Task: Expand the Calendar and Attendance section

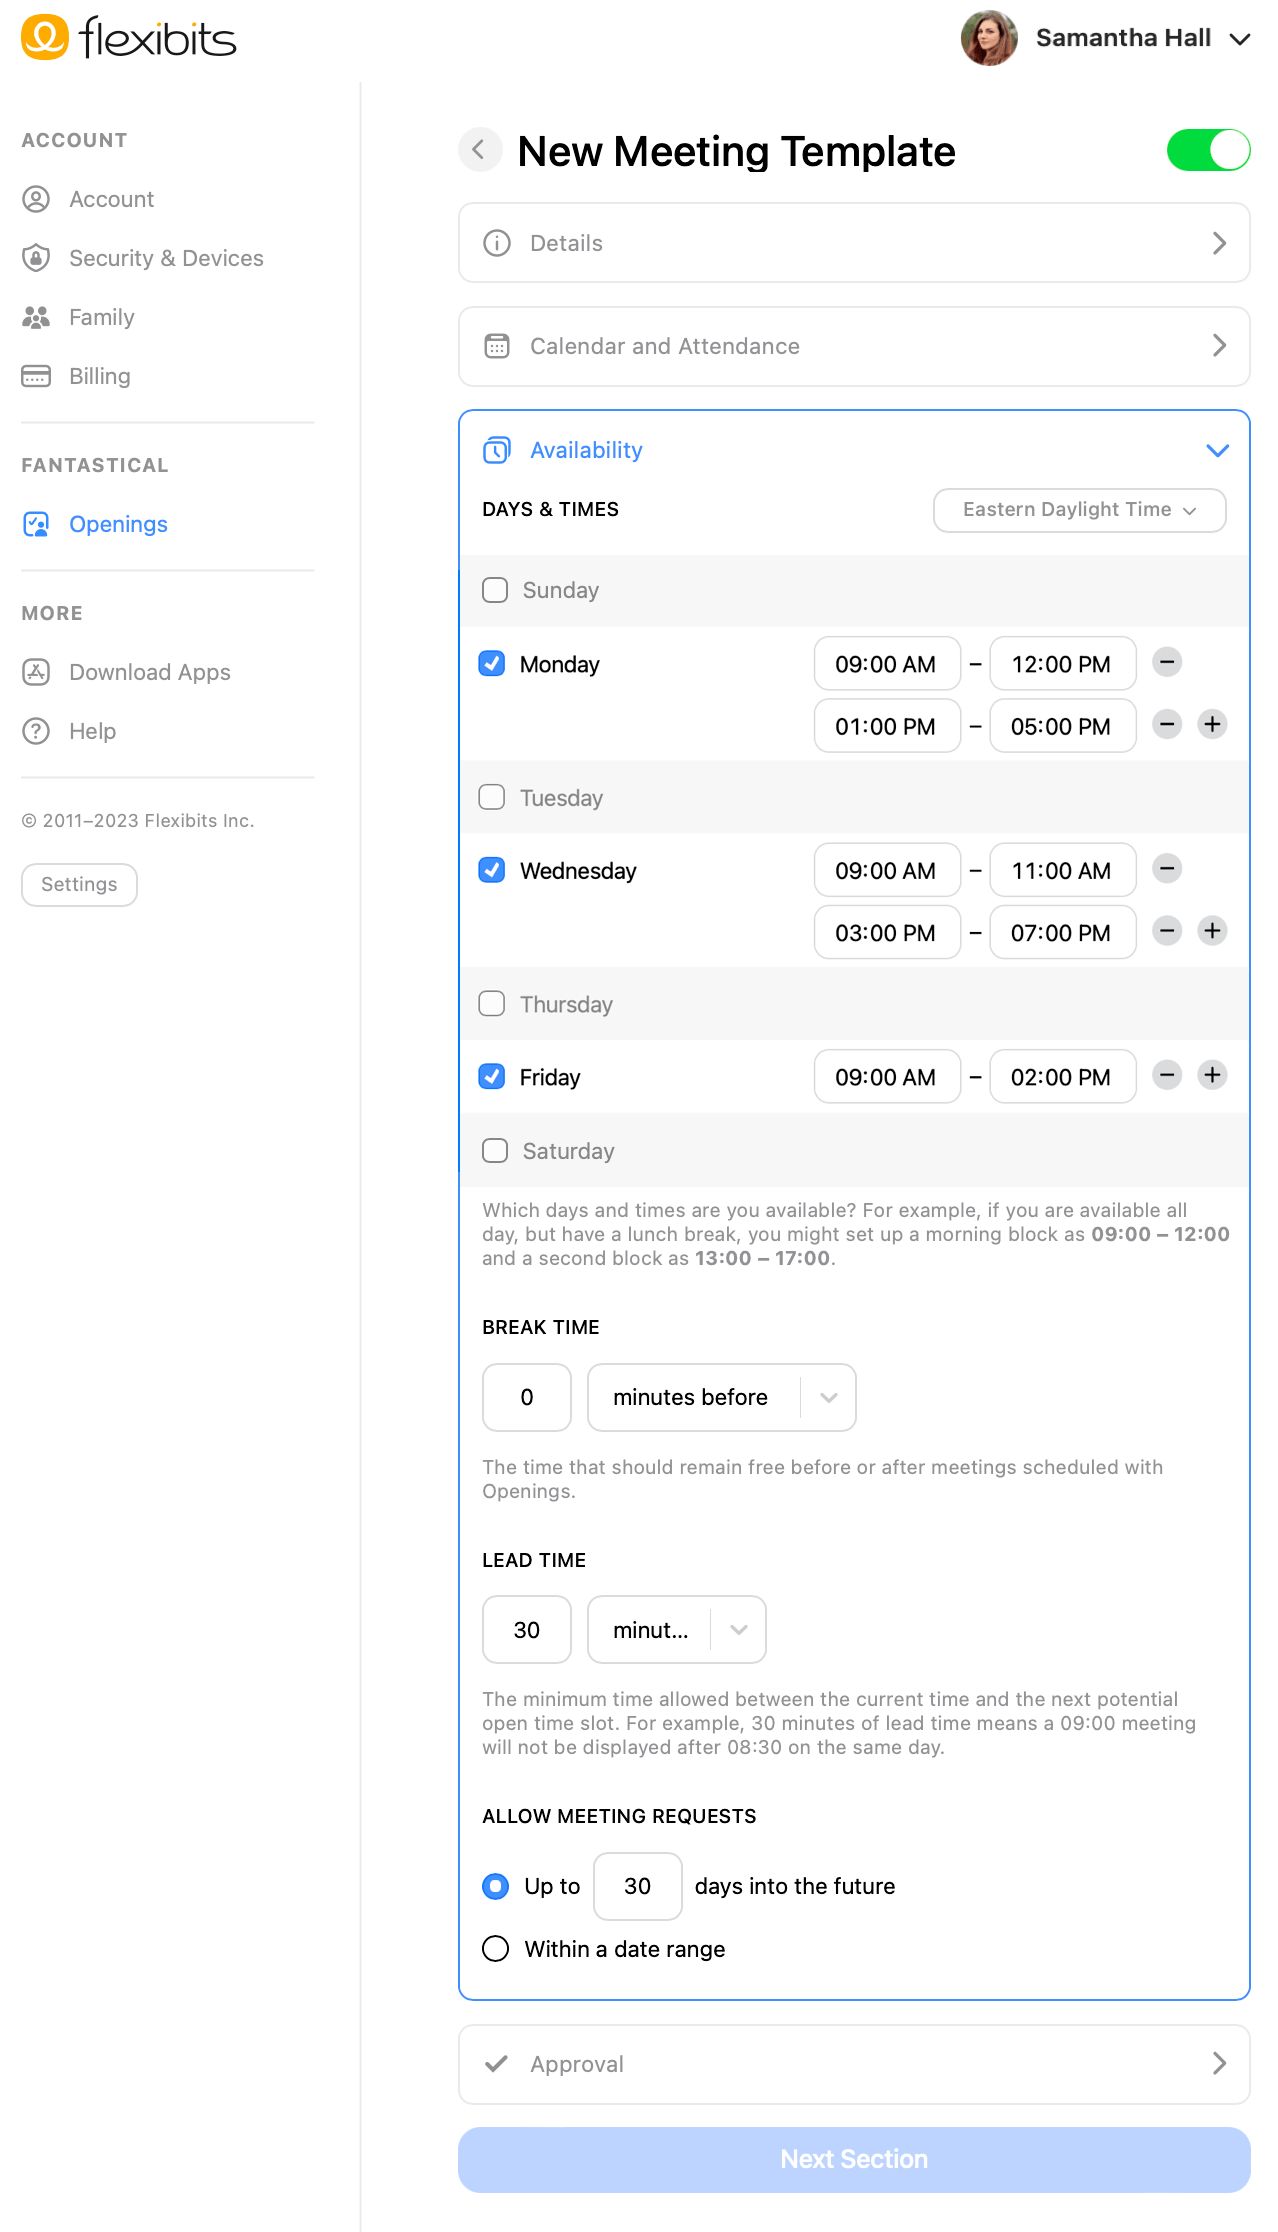Action: [854, 346]
